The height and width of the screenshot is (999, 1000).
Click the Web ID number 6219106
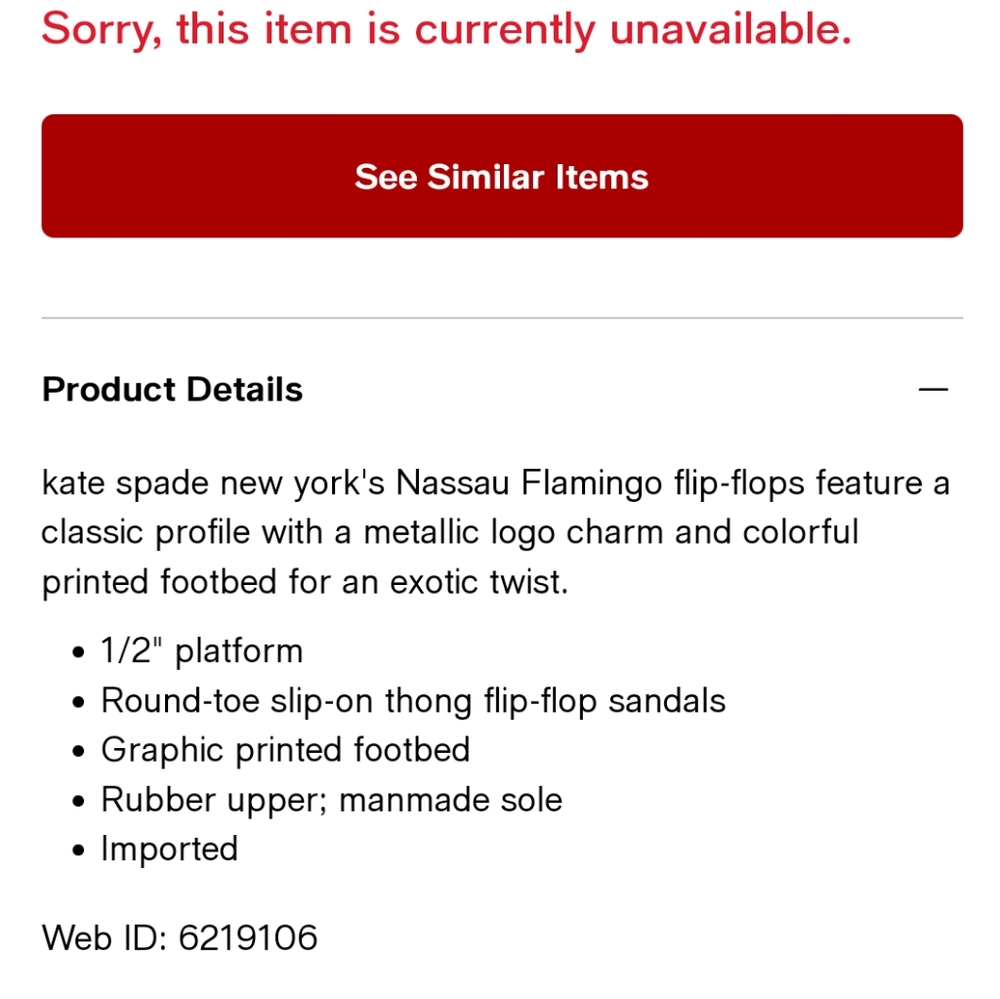click(247, 937)
